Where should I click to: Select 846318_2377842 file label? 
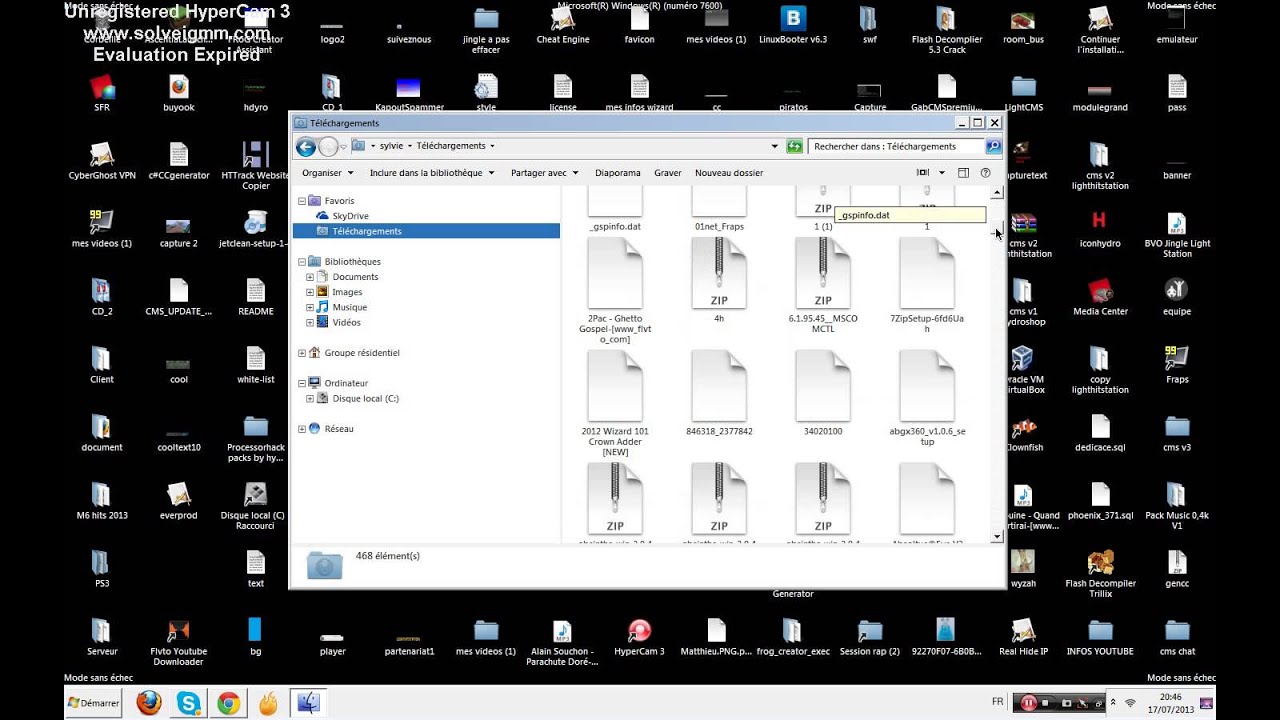(x=719, y=431)
